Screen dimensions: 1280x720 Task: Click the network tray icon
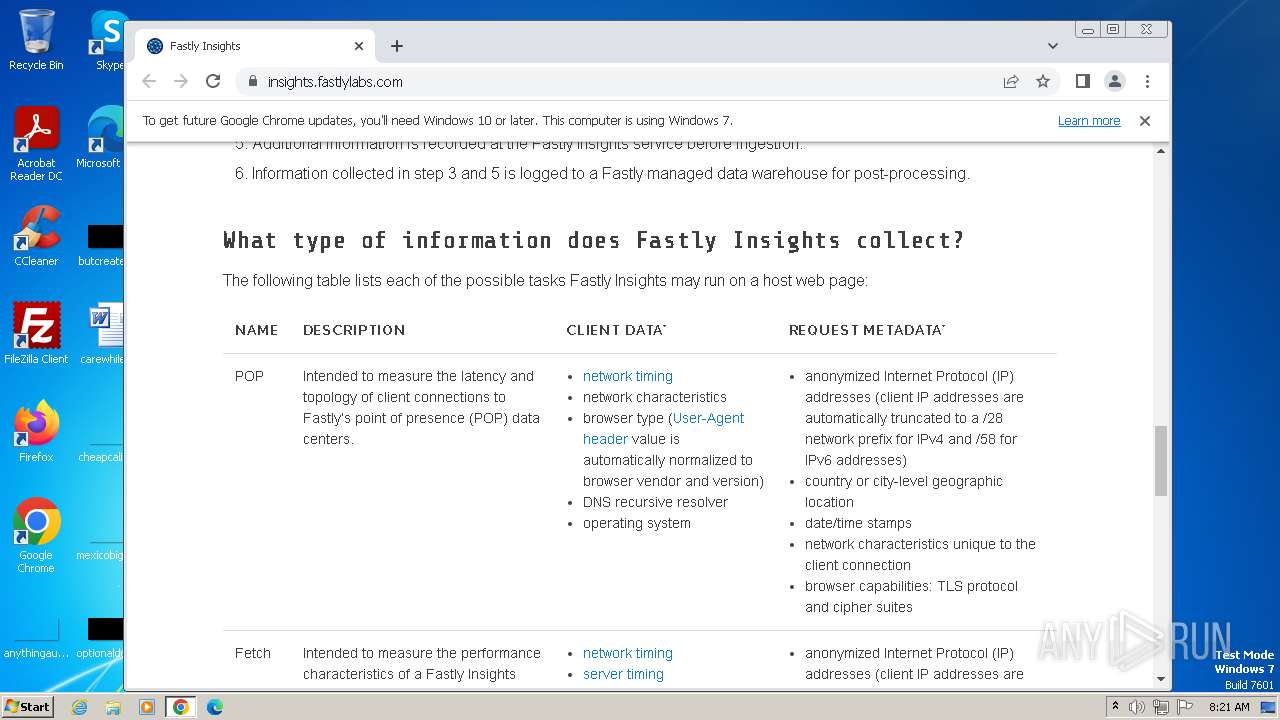1161,707
